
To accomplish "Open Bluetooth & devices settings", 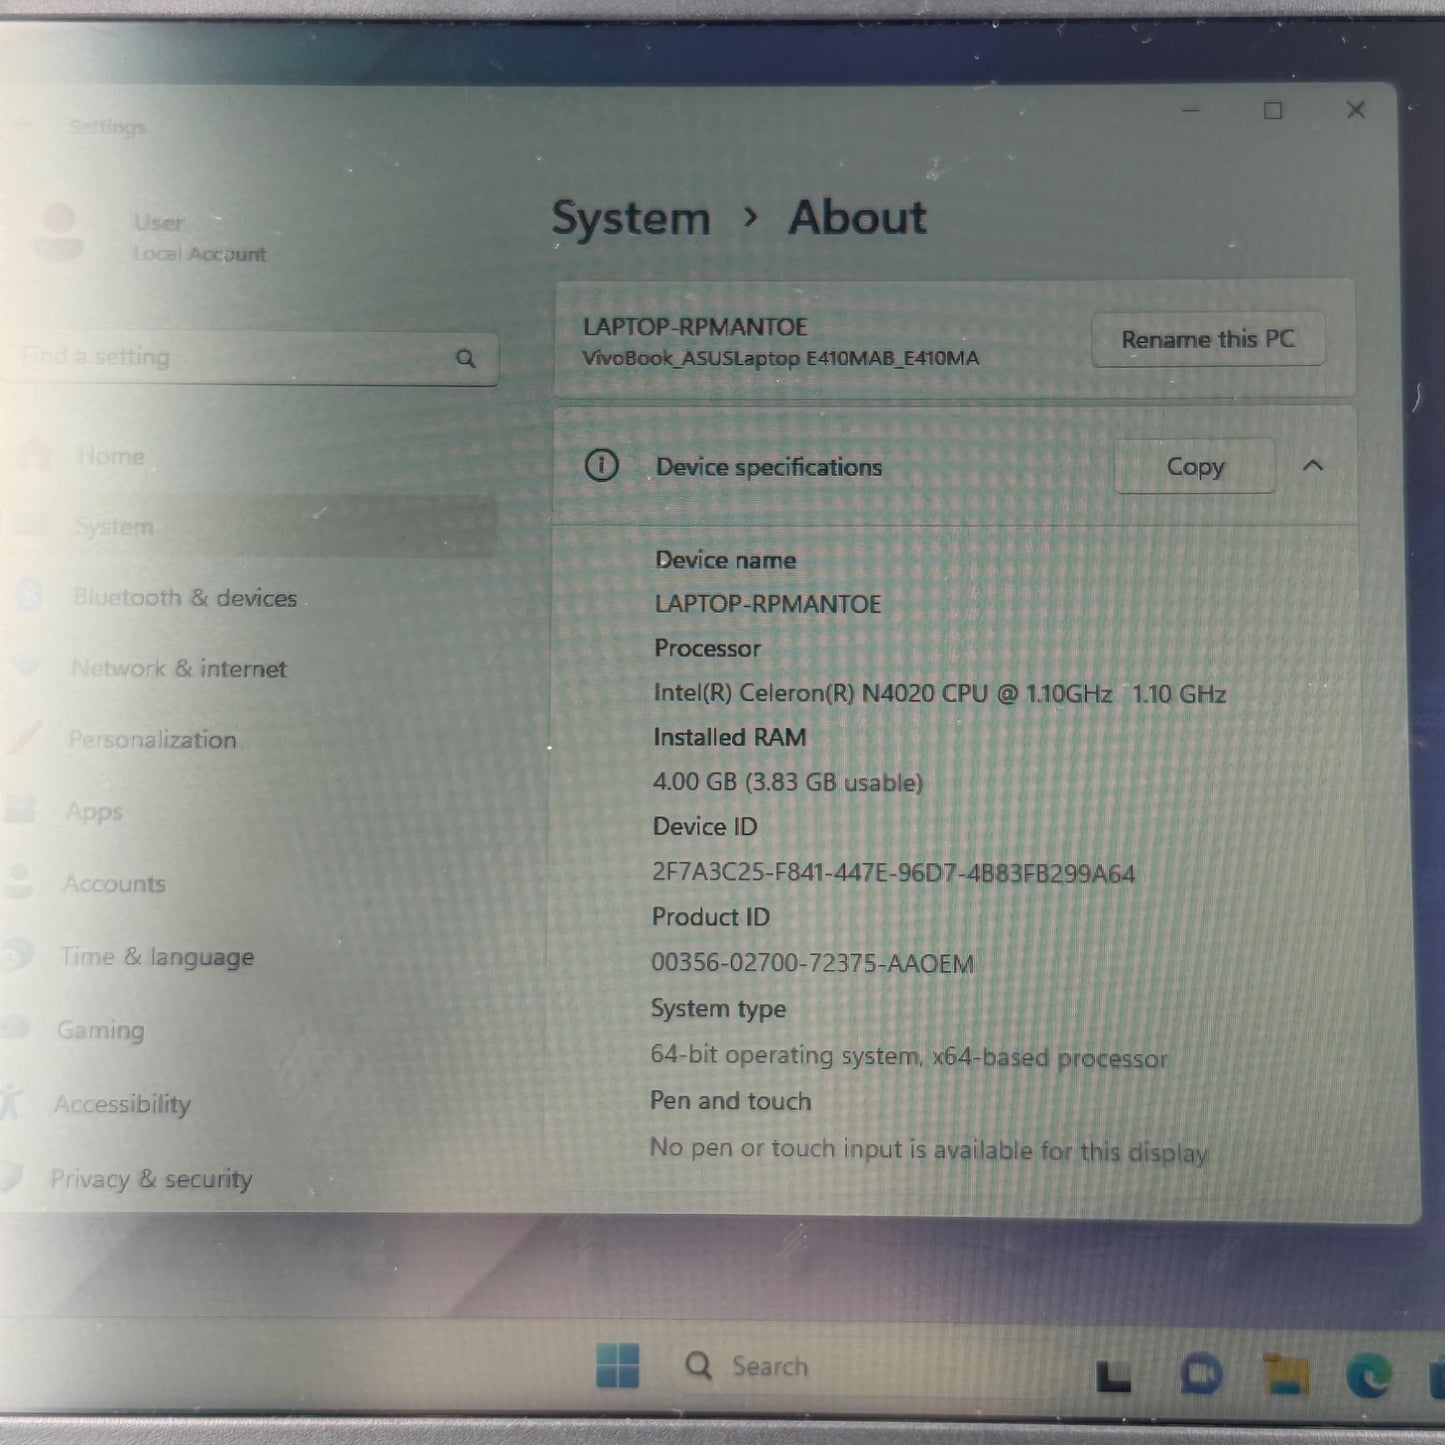I will point(185,598).
